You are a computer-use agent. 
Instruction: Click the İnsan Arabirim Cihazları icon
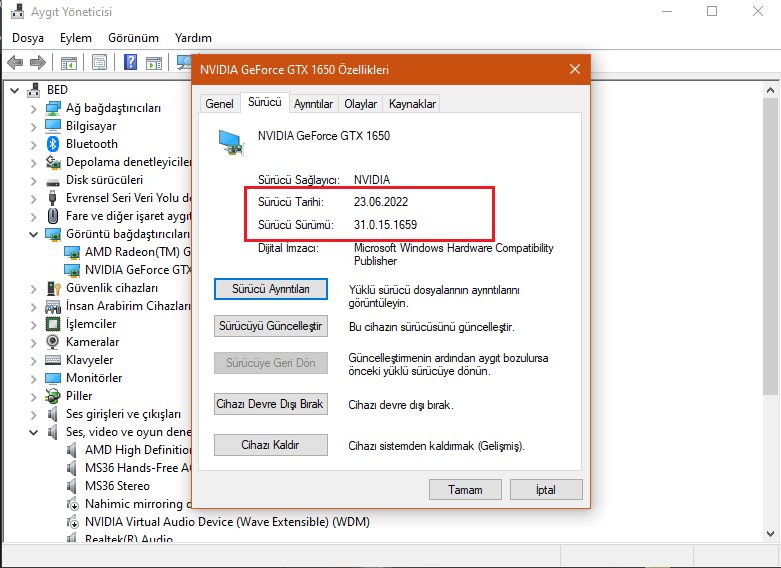(x=53, y=306)
